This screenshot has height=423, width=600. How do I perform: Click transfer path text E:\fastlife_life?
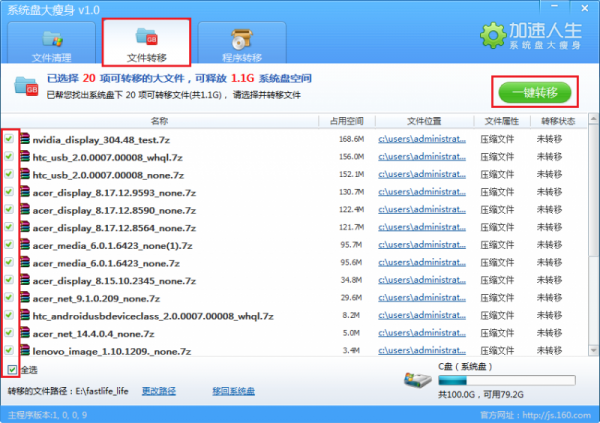(x=102, y=391)
